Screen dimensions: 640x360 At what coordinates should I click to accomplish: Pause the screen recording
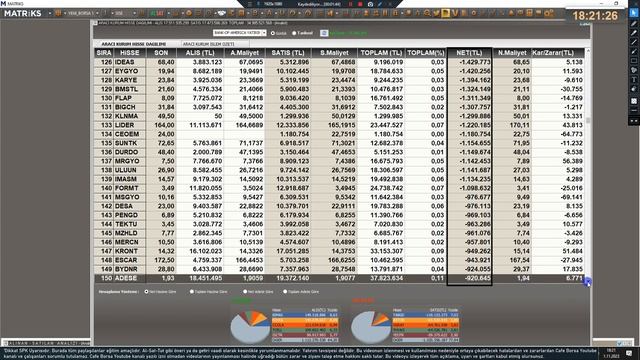tap(350, 4)
